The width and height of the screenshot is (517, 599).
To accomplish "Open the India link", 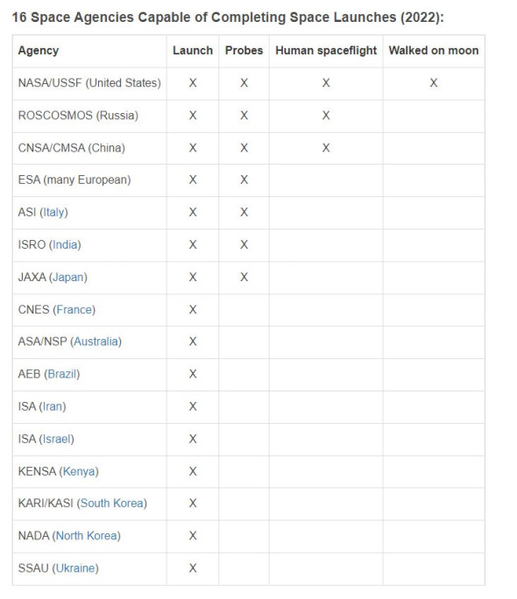I will (65, 244).
